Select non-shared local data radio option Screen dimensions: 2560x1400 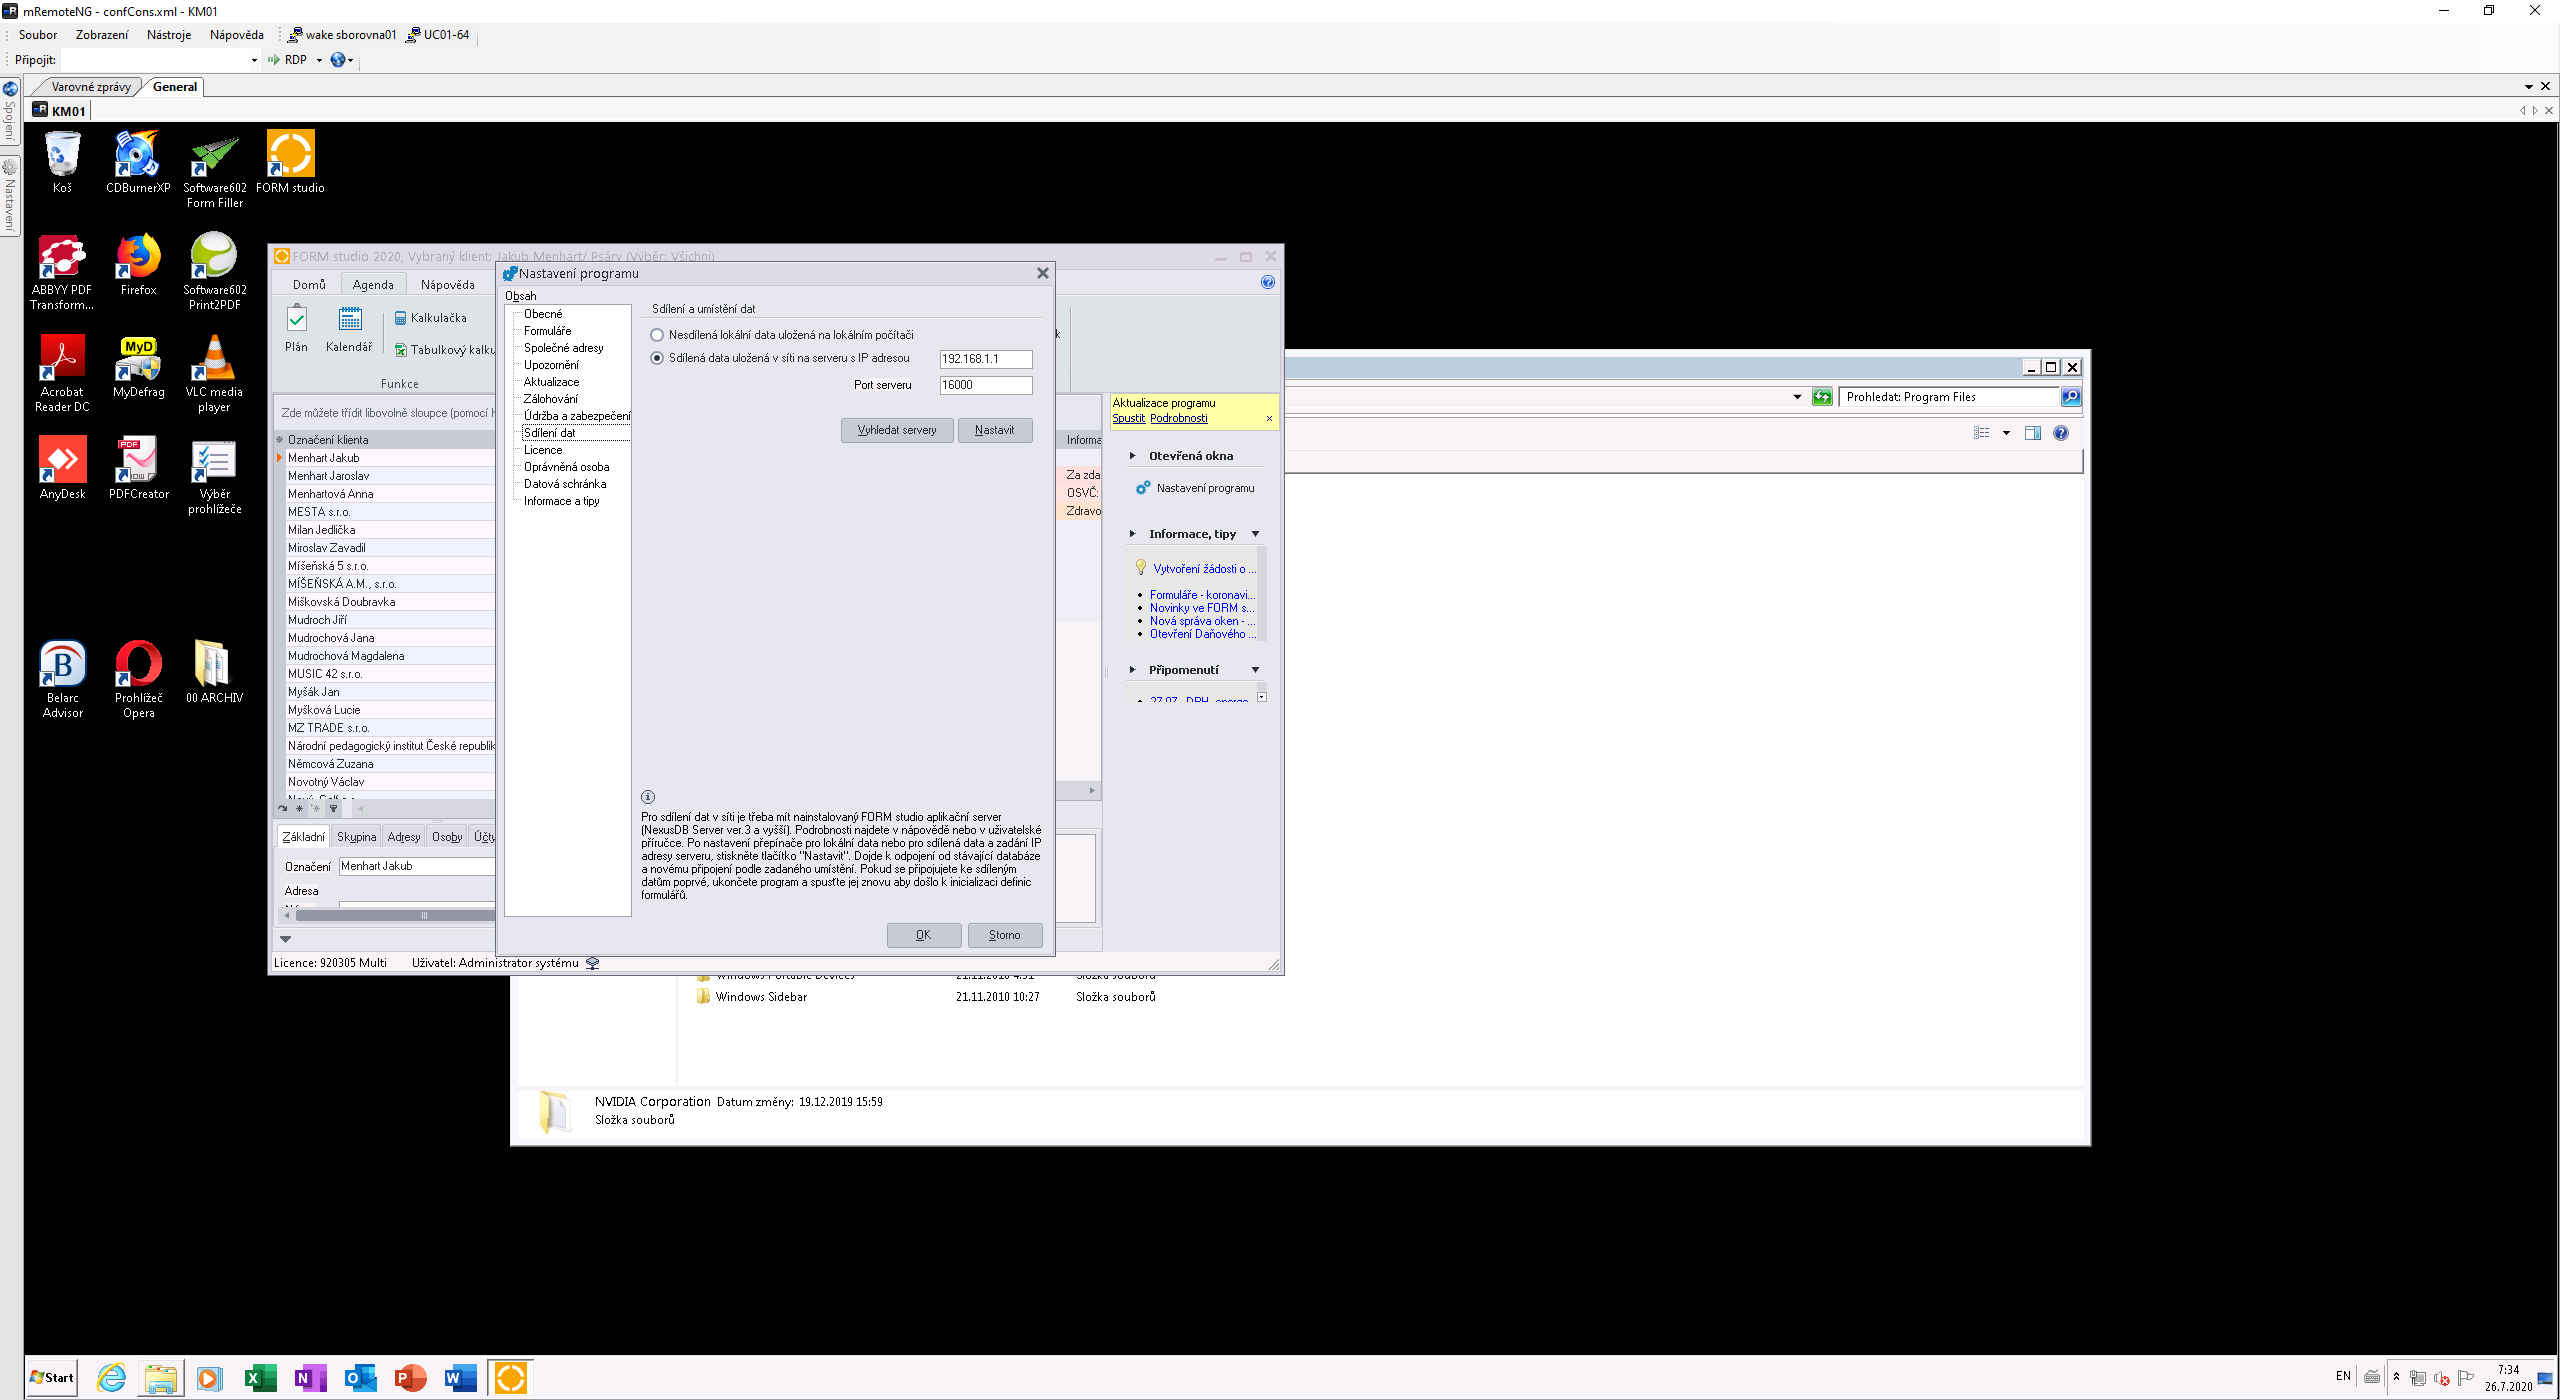click(657, 335)
